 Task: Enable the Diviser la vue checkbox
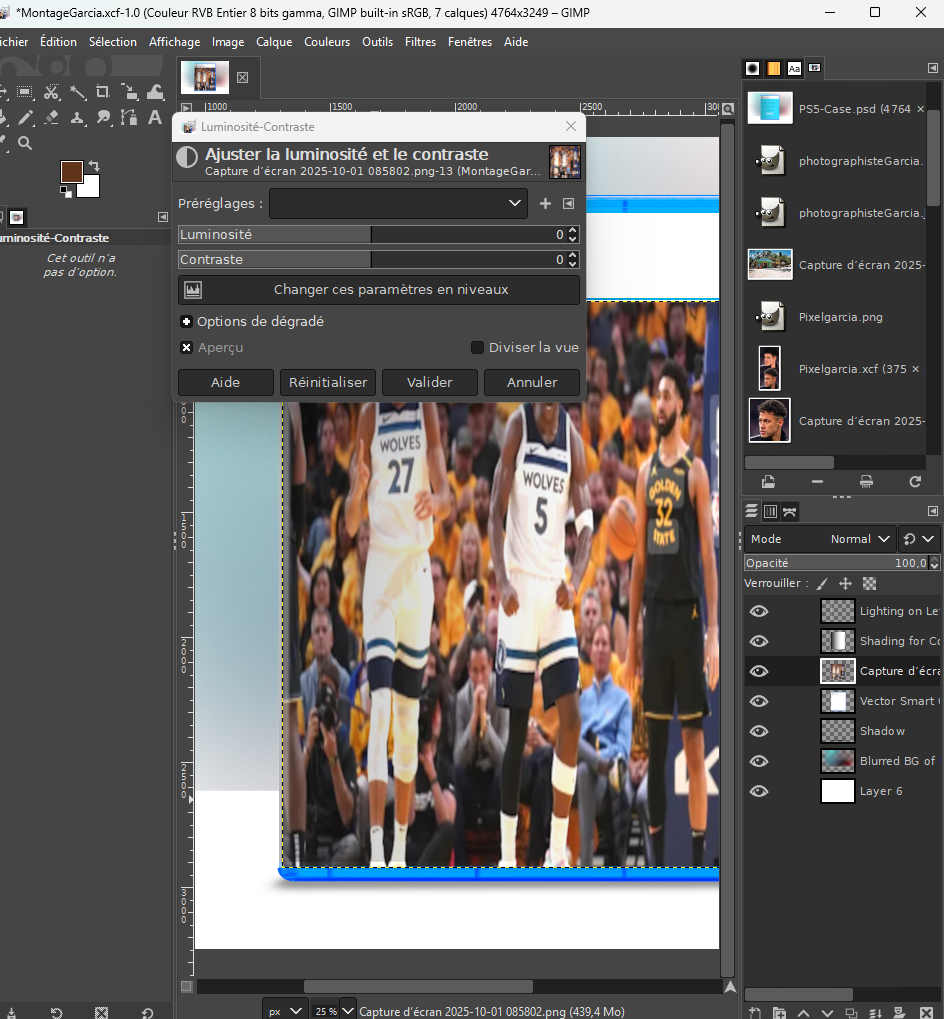[x=478, y=348]
